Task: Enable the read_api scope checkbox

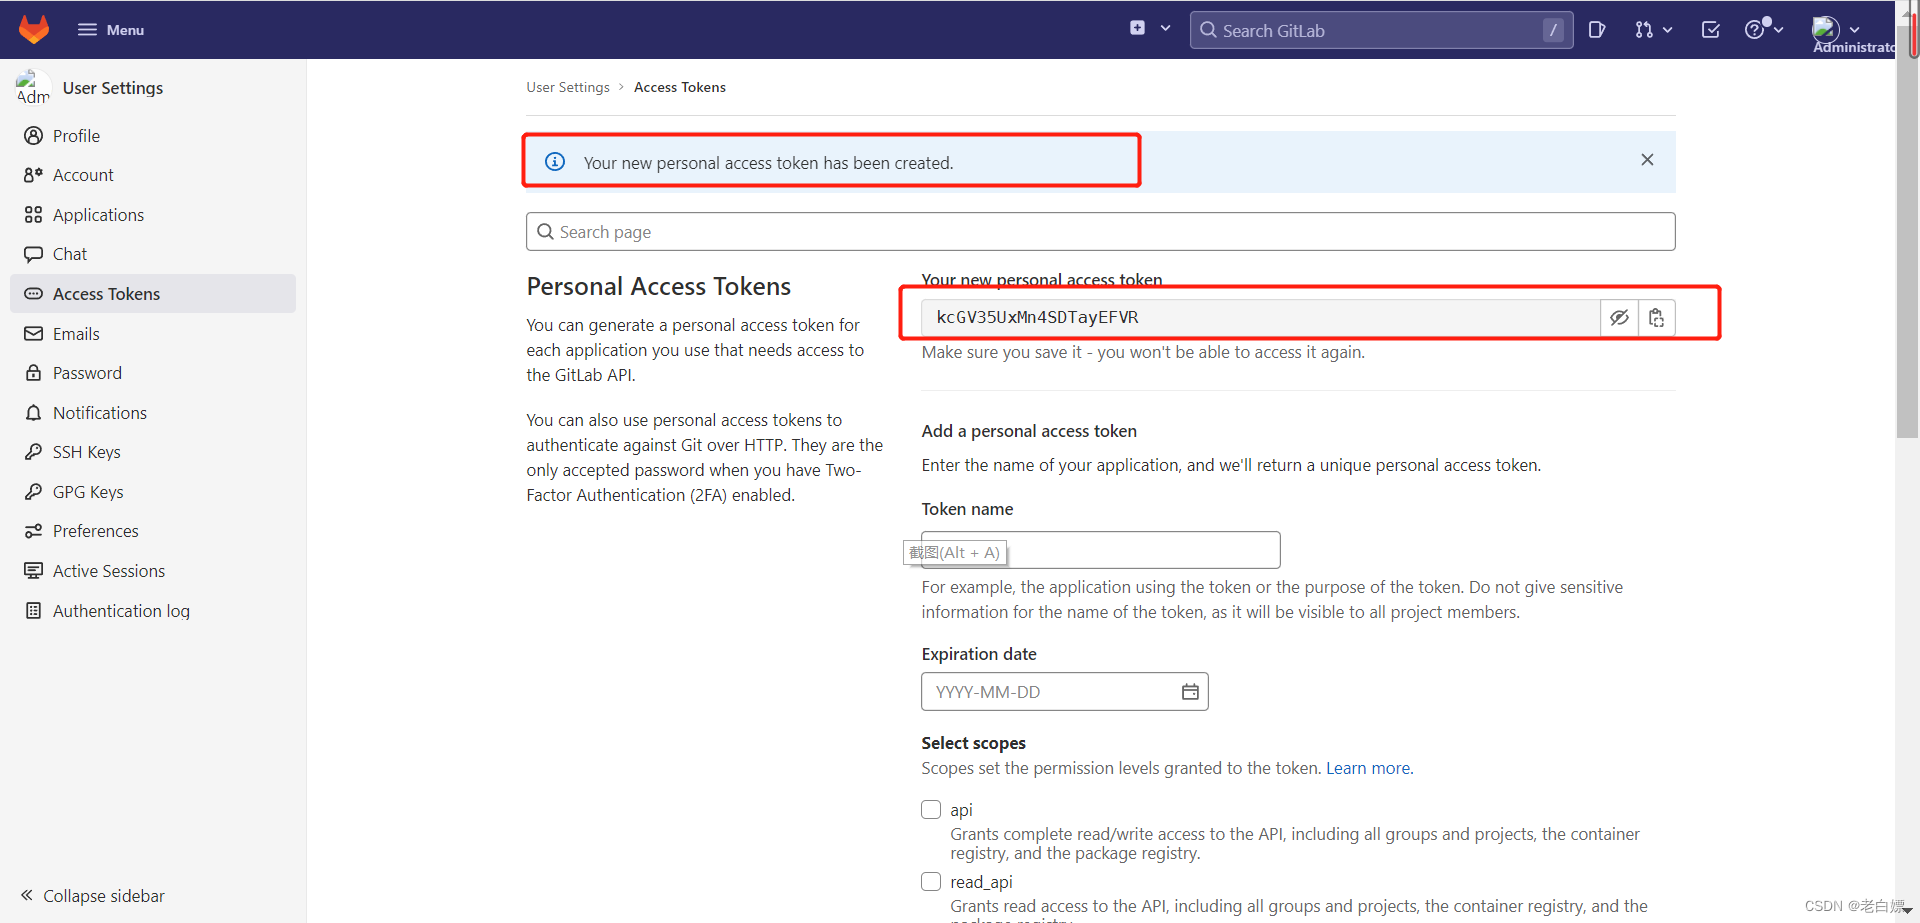Action: [931, 882]
